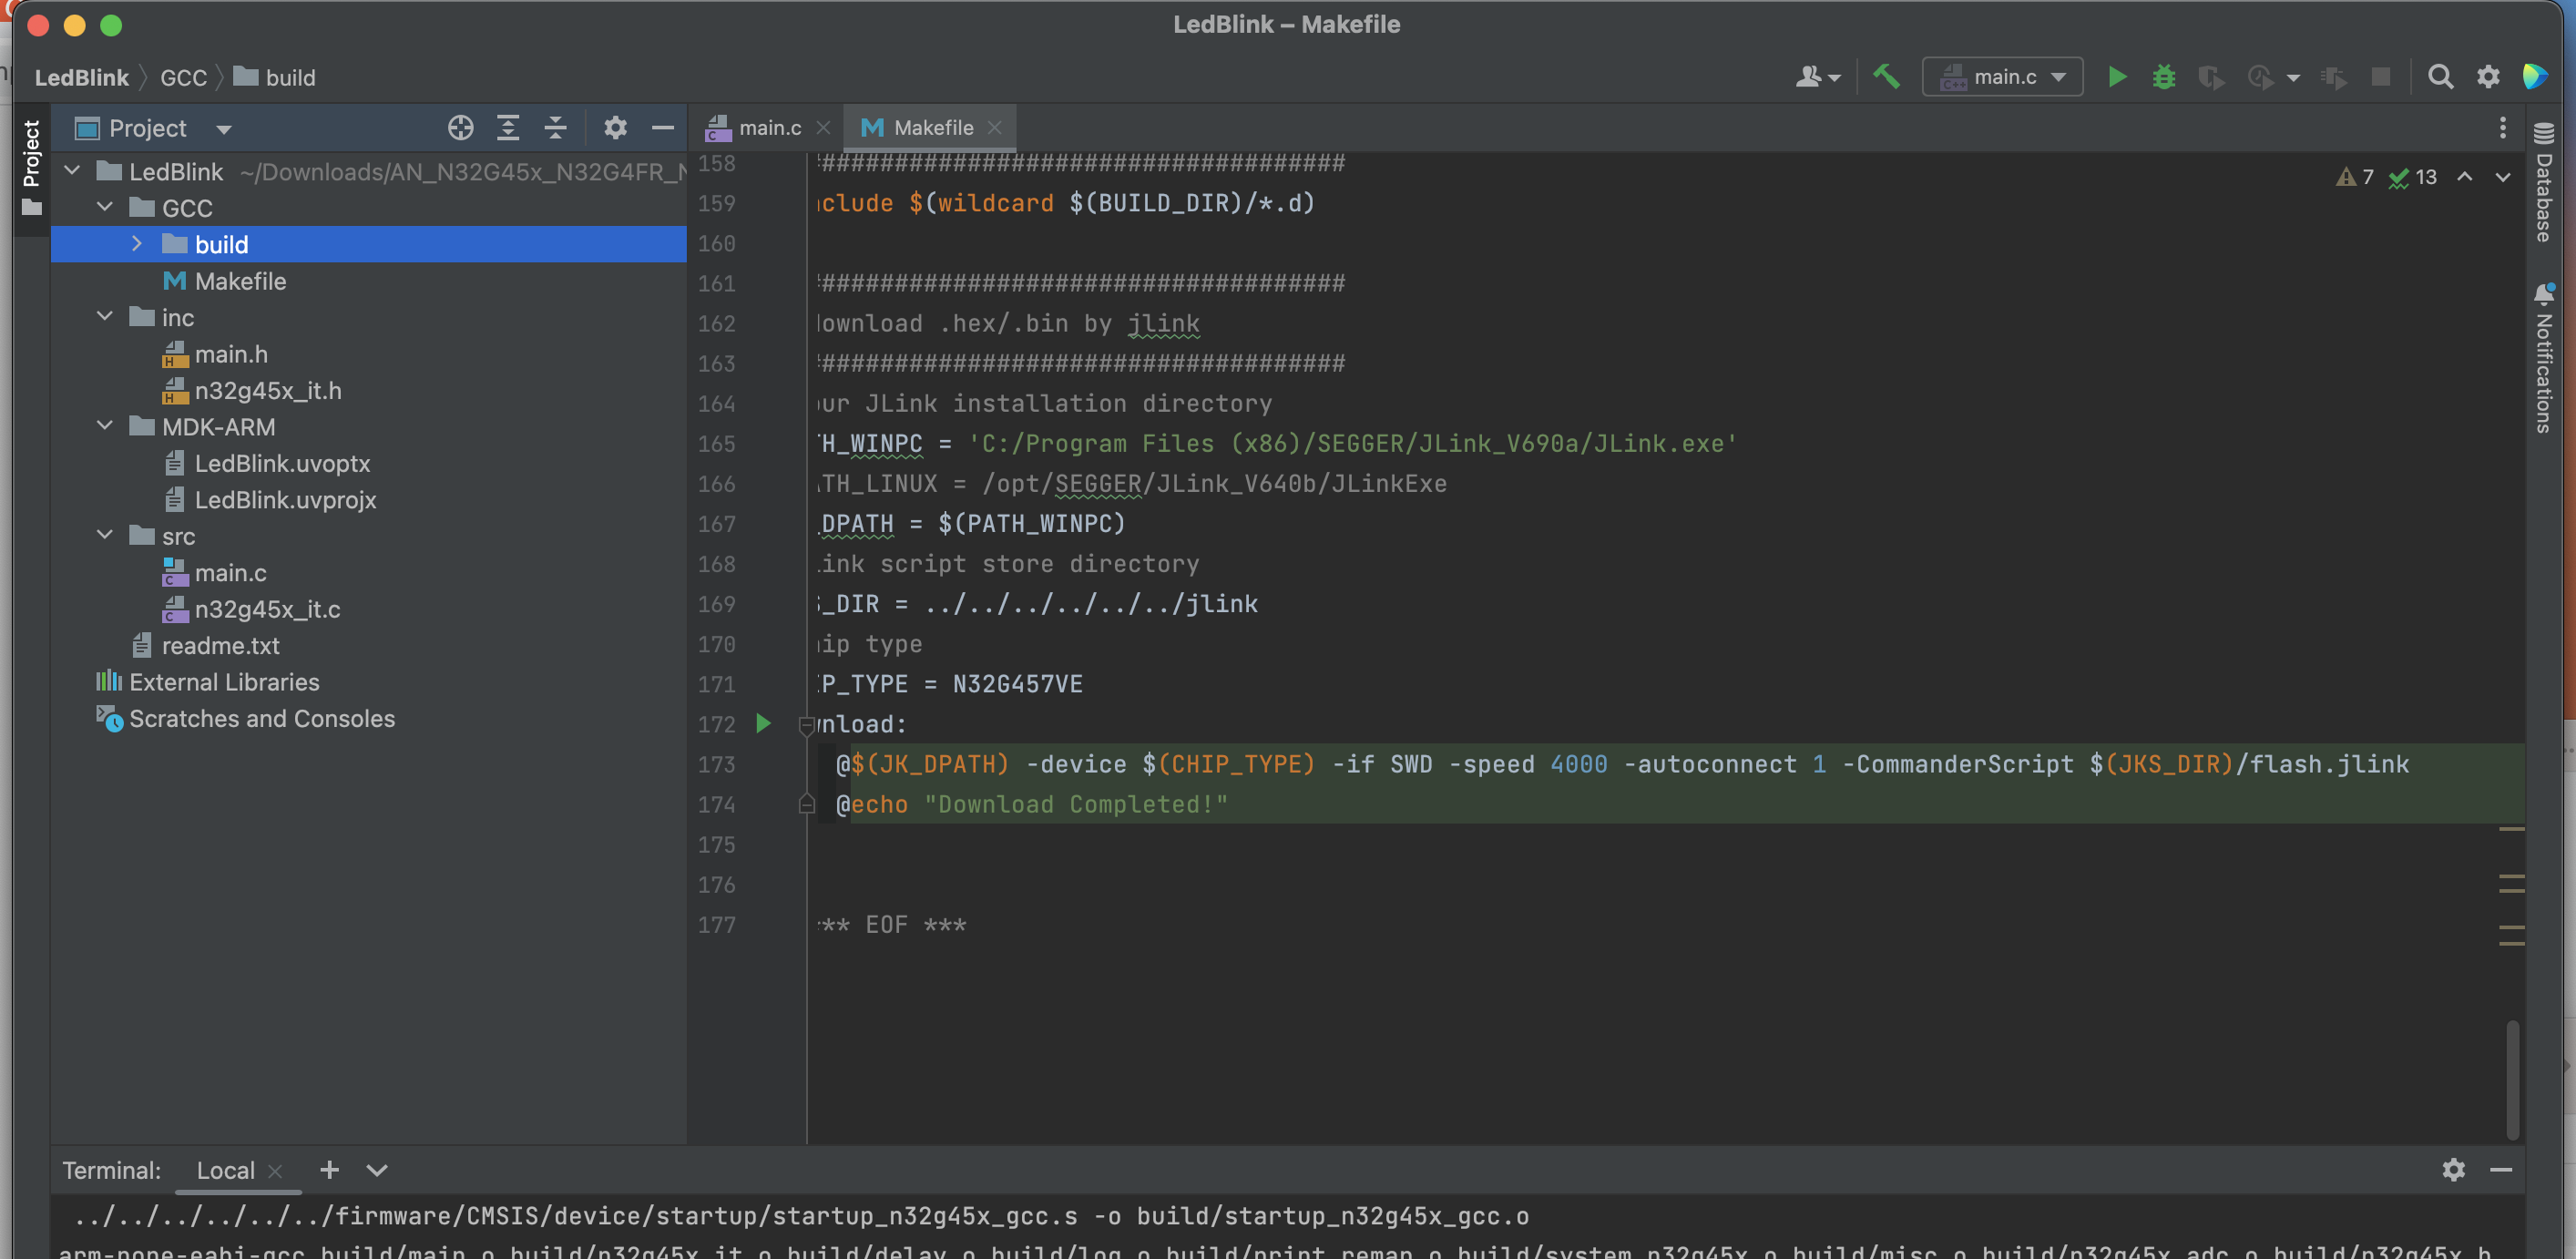The image size is (2576, 1259).
Task: Click the Build hammer icon
Action: (x=1886, y=77)
